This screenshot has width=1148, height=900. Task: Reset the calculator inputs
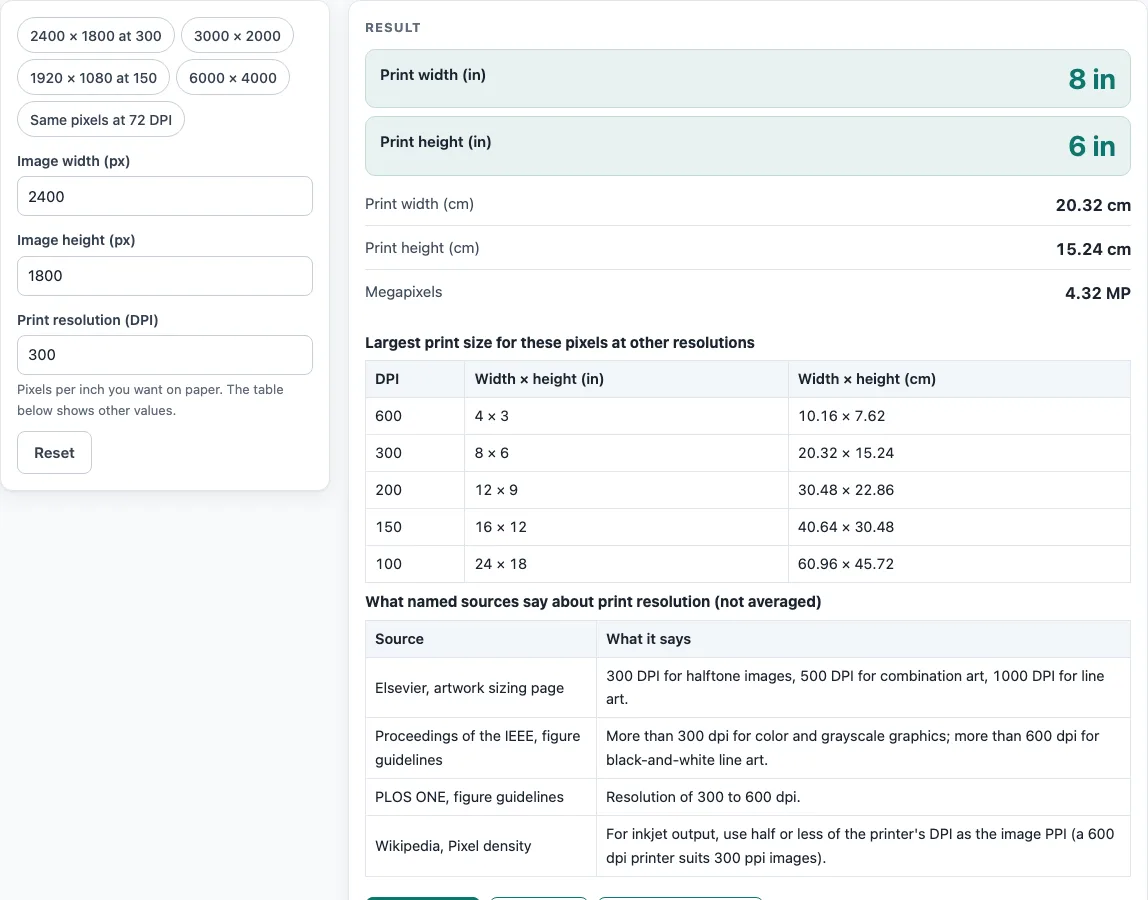coord(54,453)
